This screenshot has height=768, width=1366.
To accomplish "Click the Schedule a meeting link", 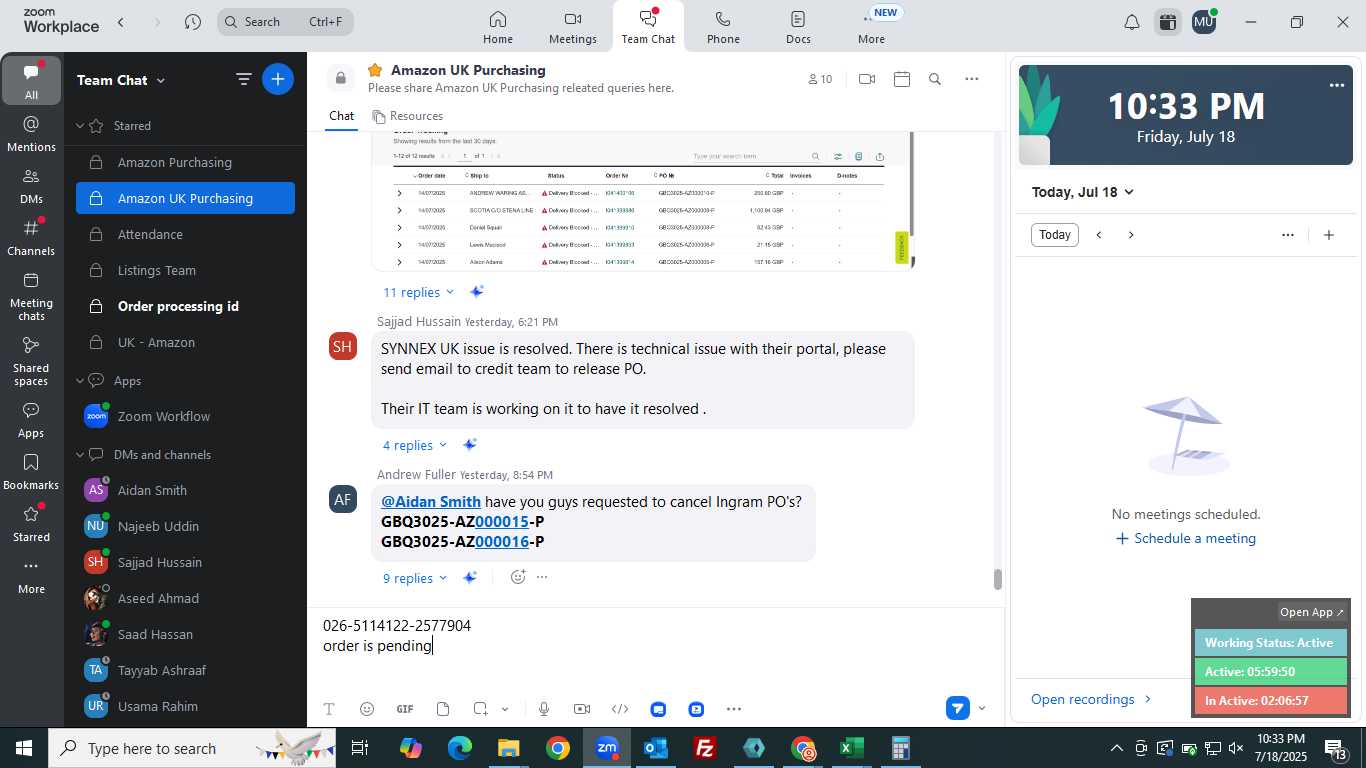I will [1185, 538].
